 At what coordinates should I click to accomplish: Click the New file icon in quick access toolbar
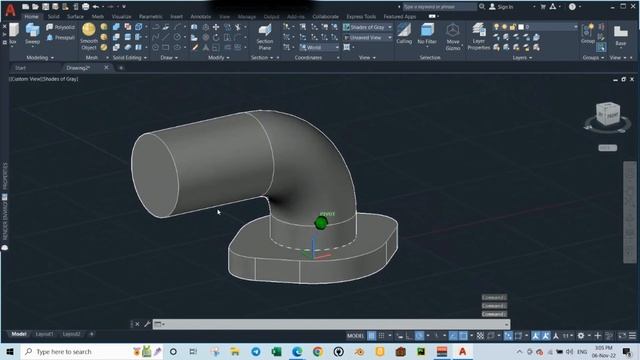pyautogui.click(x=26, y=7)
